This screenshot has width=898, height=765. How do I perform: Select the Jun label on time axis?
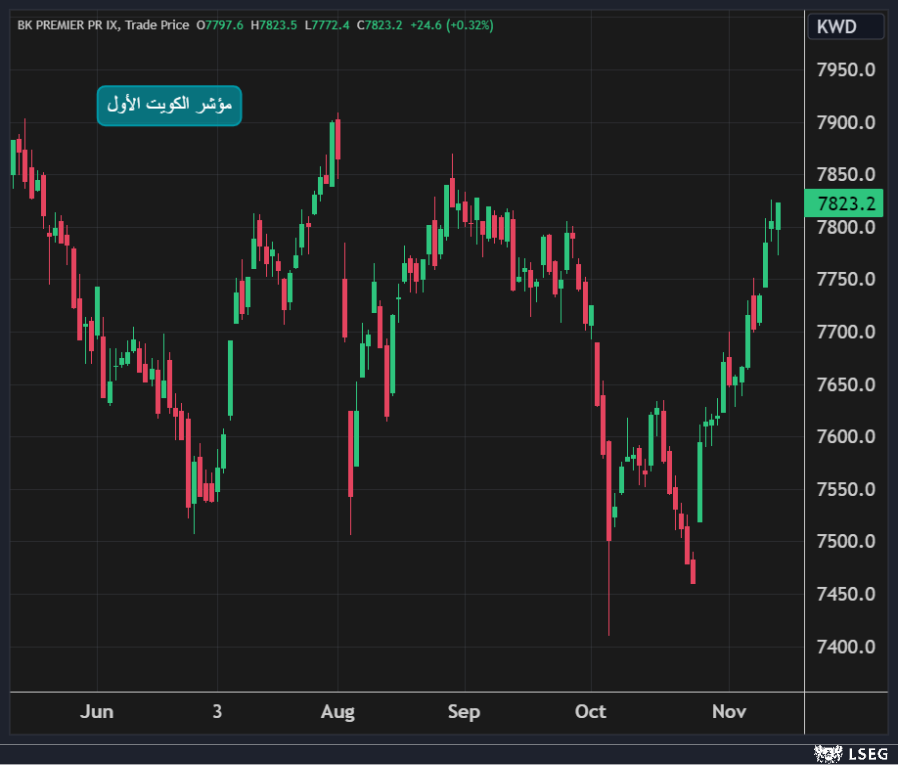click(x=96, y=712)
